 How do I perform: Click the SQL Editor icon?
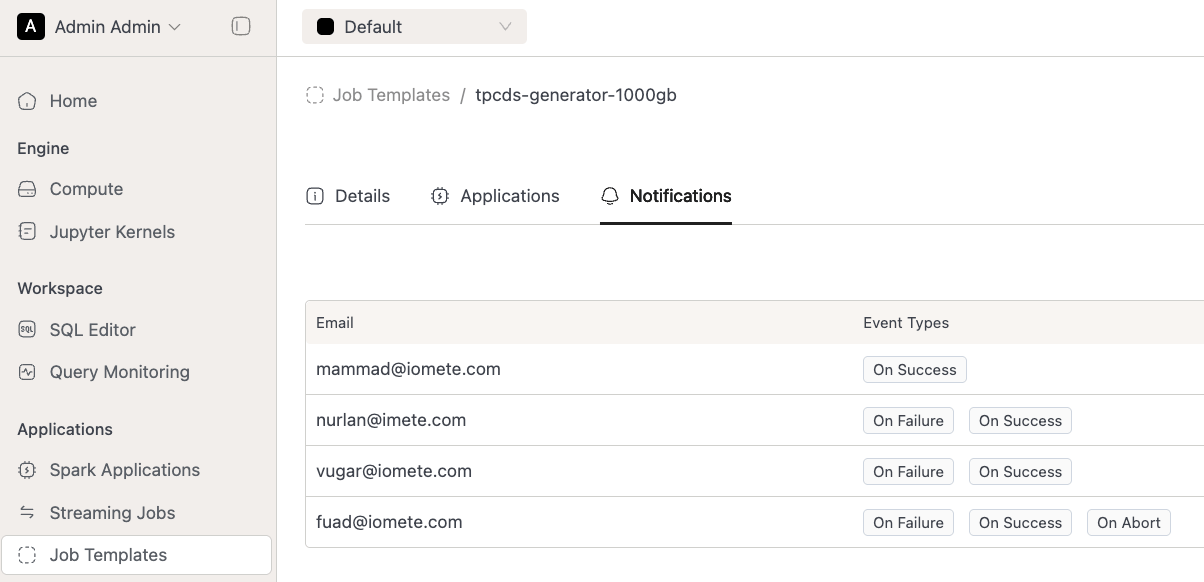[x=28, y=330]
